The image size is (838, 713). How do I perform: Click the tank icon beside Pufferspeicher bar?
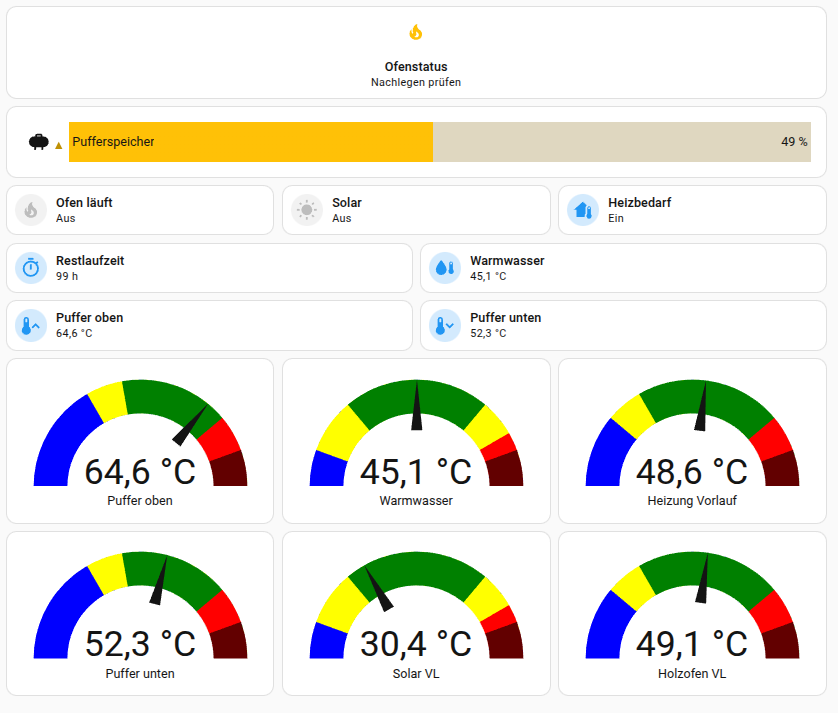point(39,142)
